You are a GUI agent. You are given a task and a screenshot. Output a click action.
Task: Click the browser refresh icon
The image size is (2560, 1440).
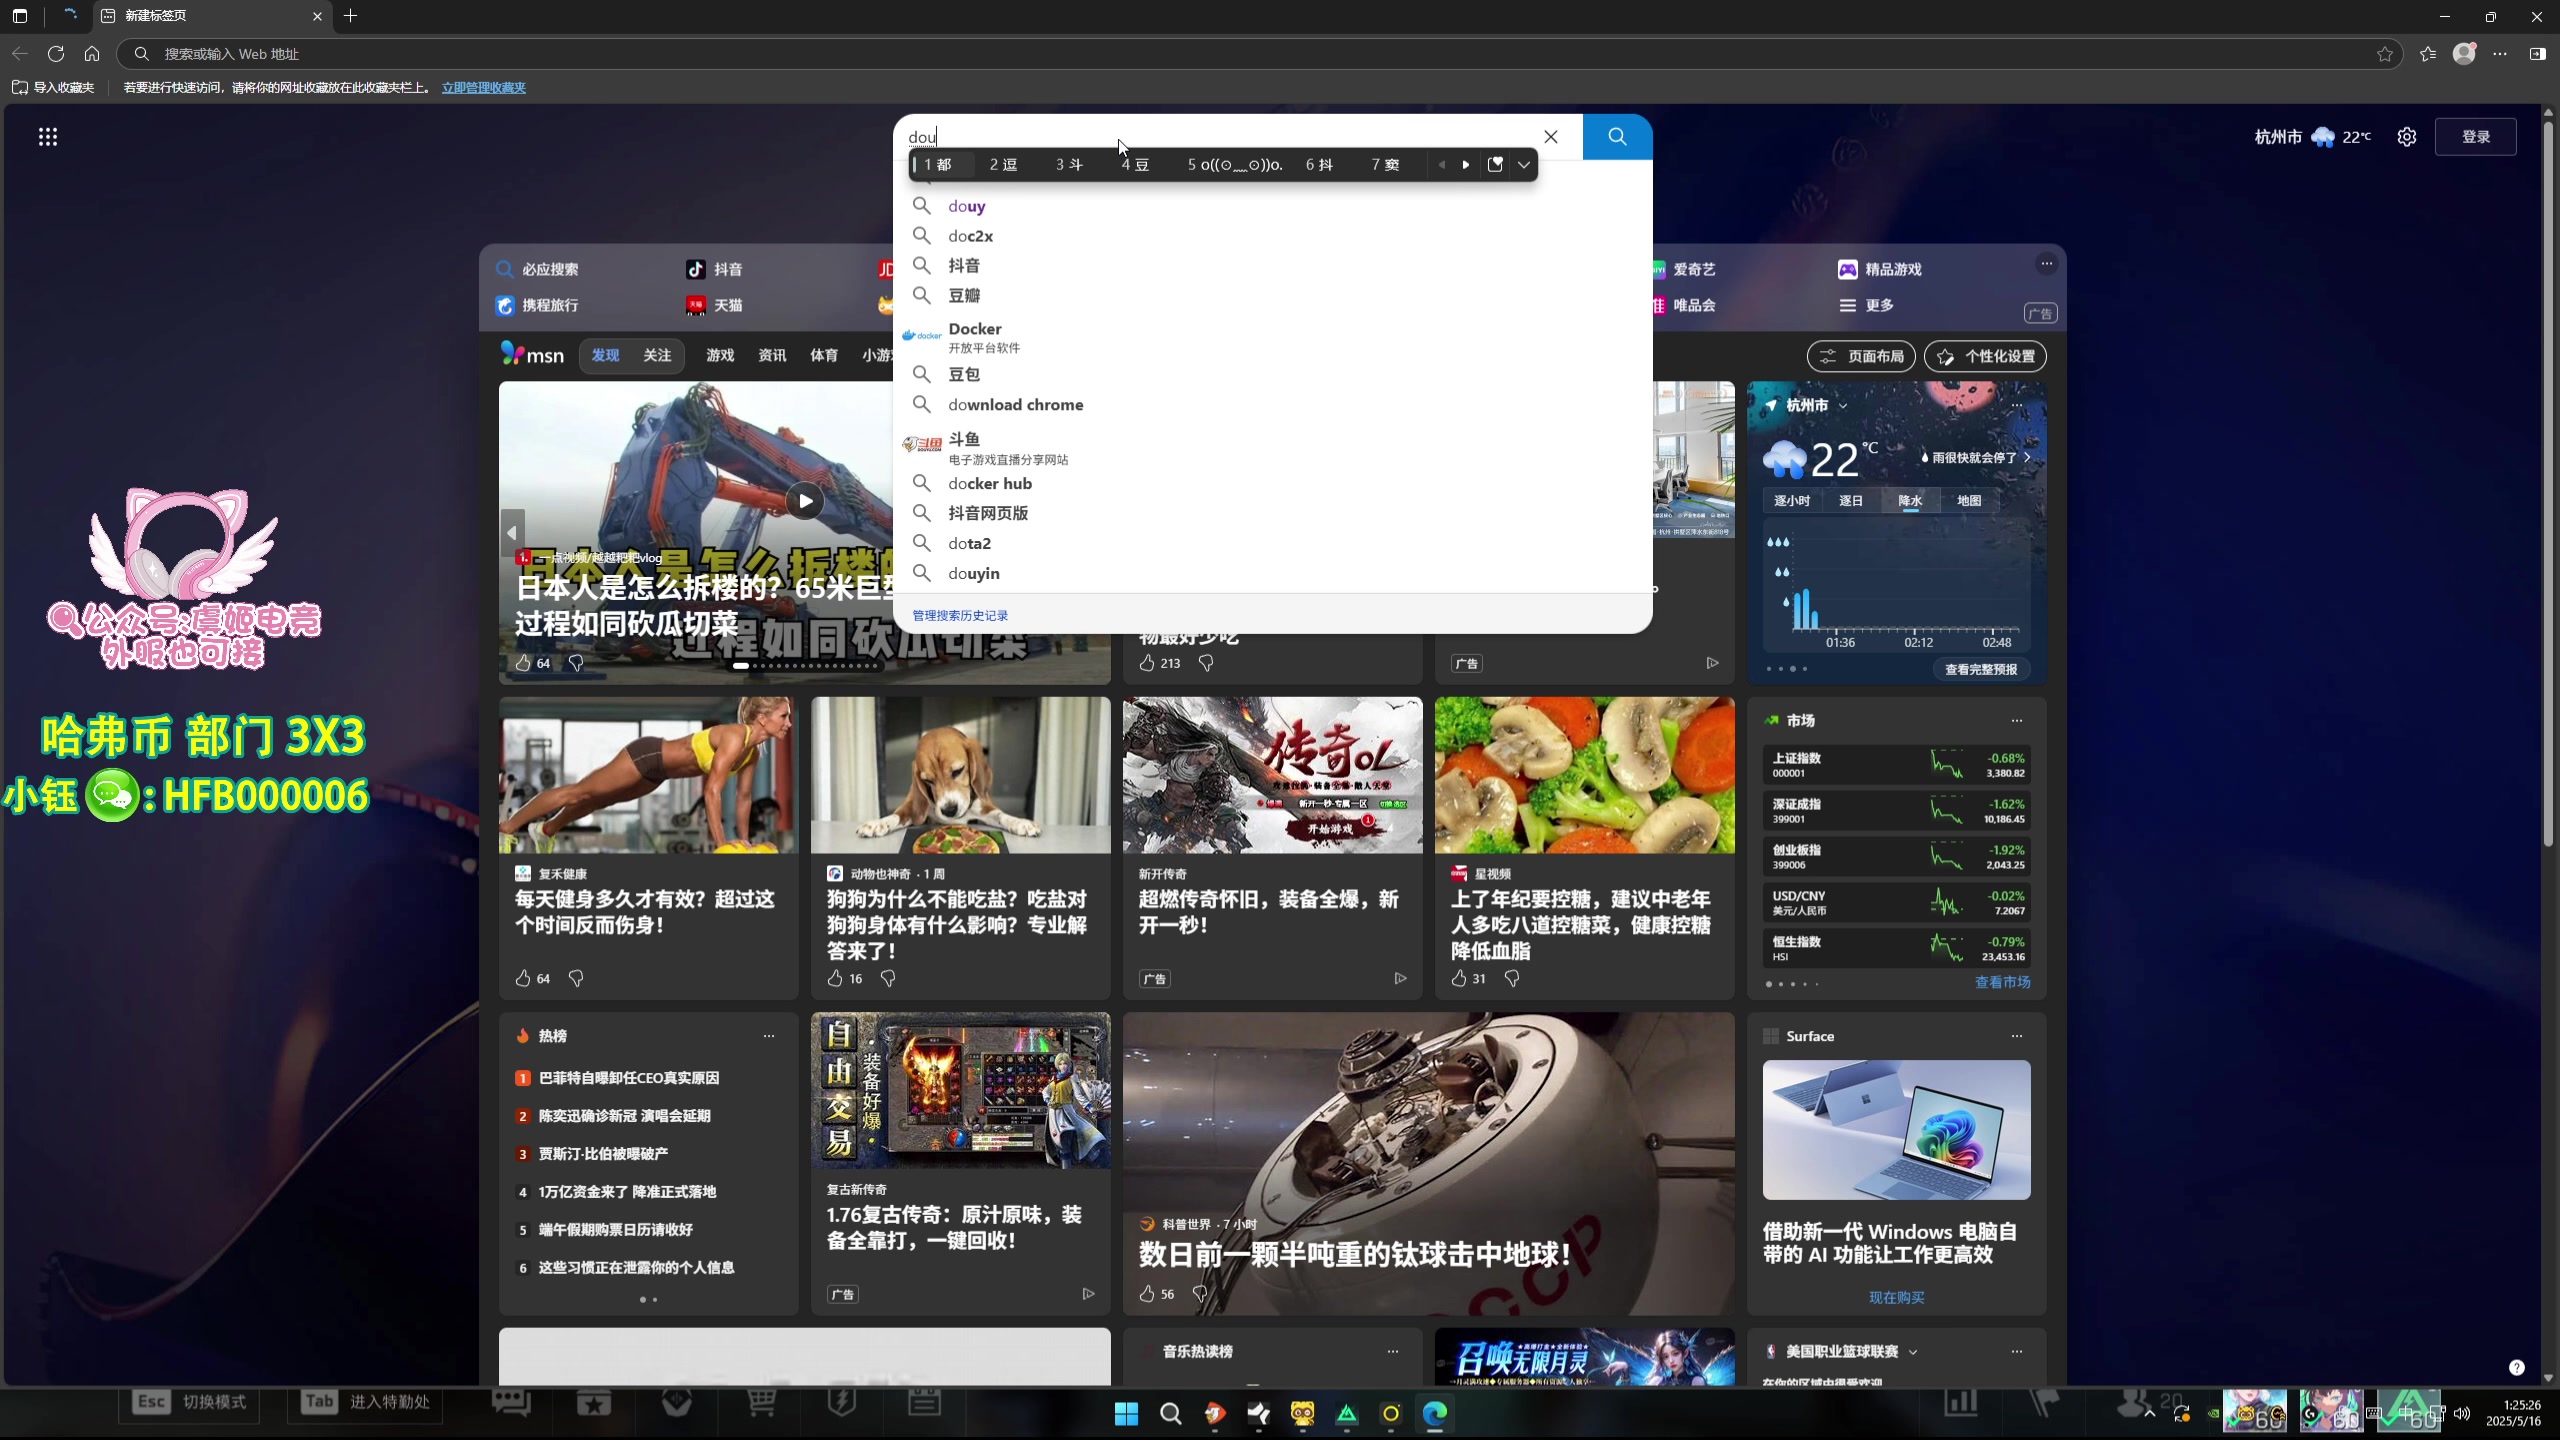[56, 54]
